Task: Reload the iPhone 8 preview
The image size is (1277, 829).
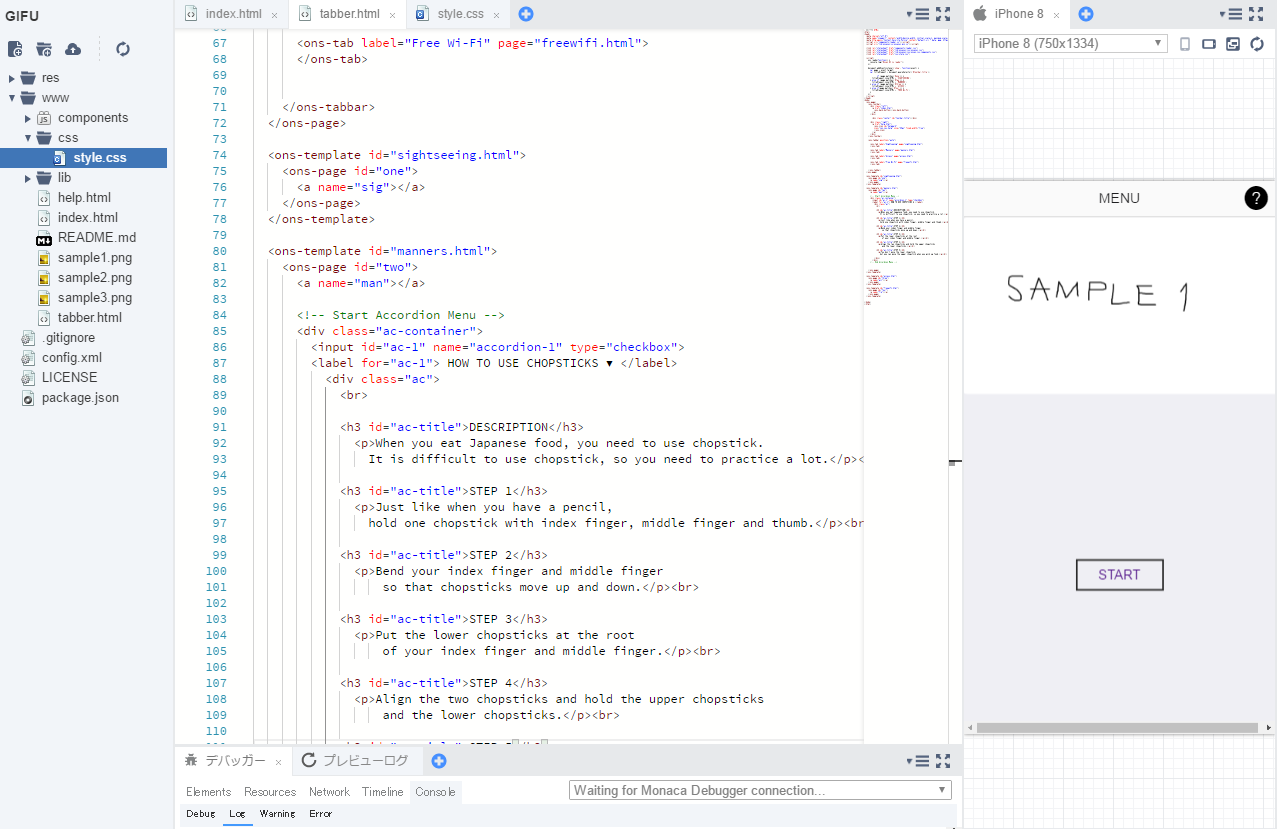Action: 1257,44
